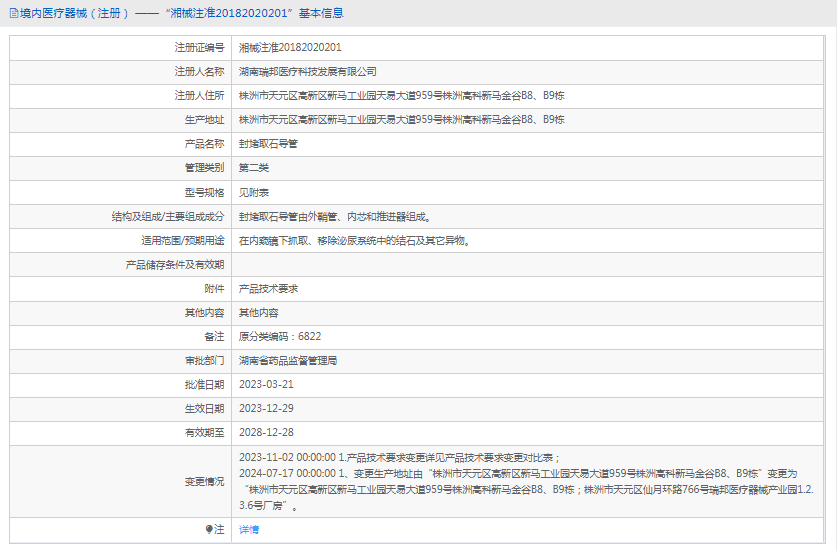Click the 有效期至 label
Screen dimensions: 837x551
pyautogui.click(x=204, y=432)
